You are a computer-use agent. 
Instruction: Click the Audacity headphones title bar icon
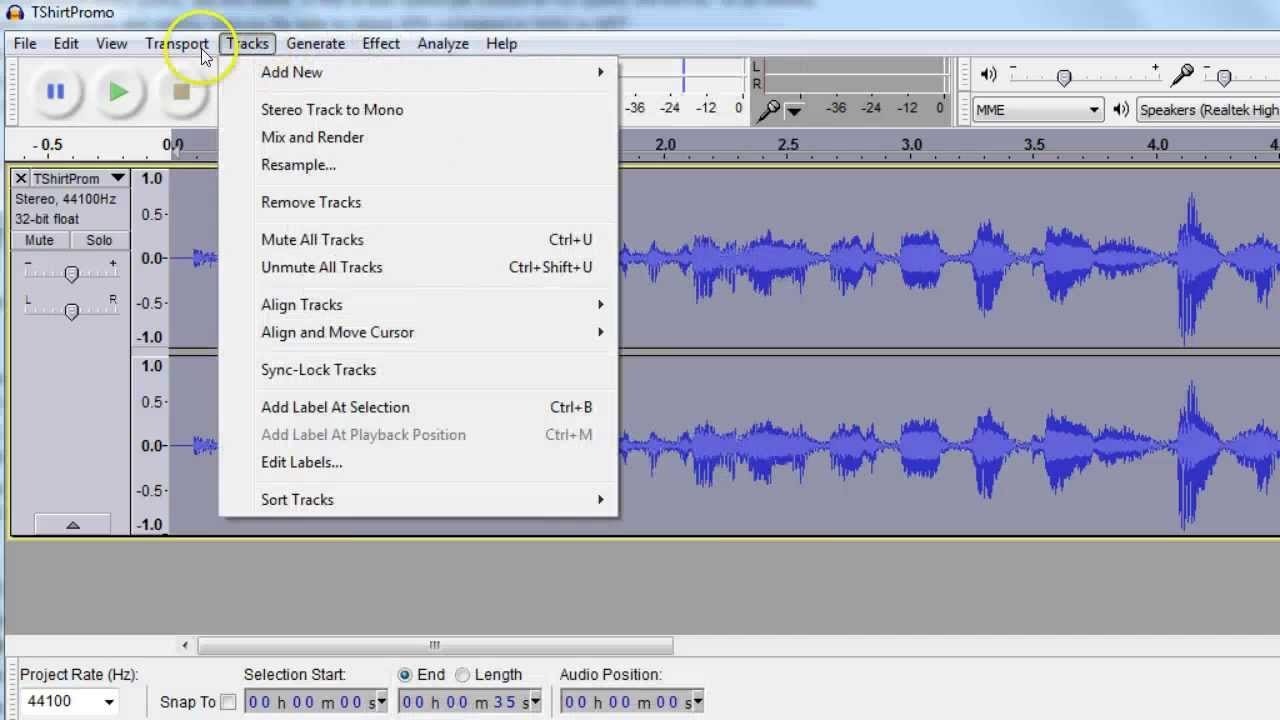pos(14,12)
